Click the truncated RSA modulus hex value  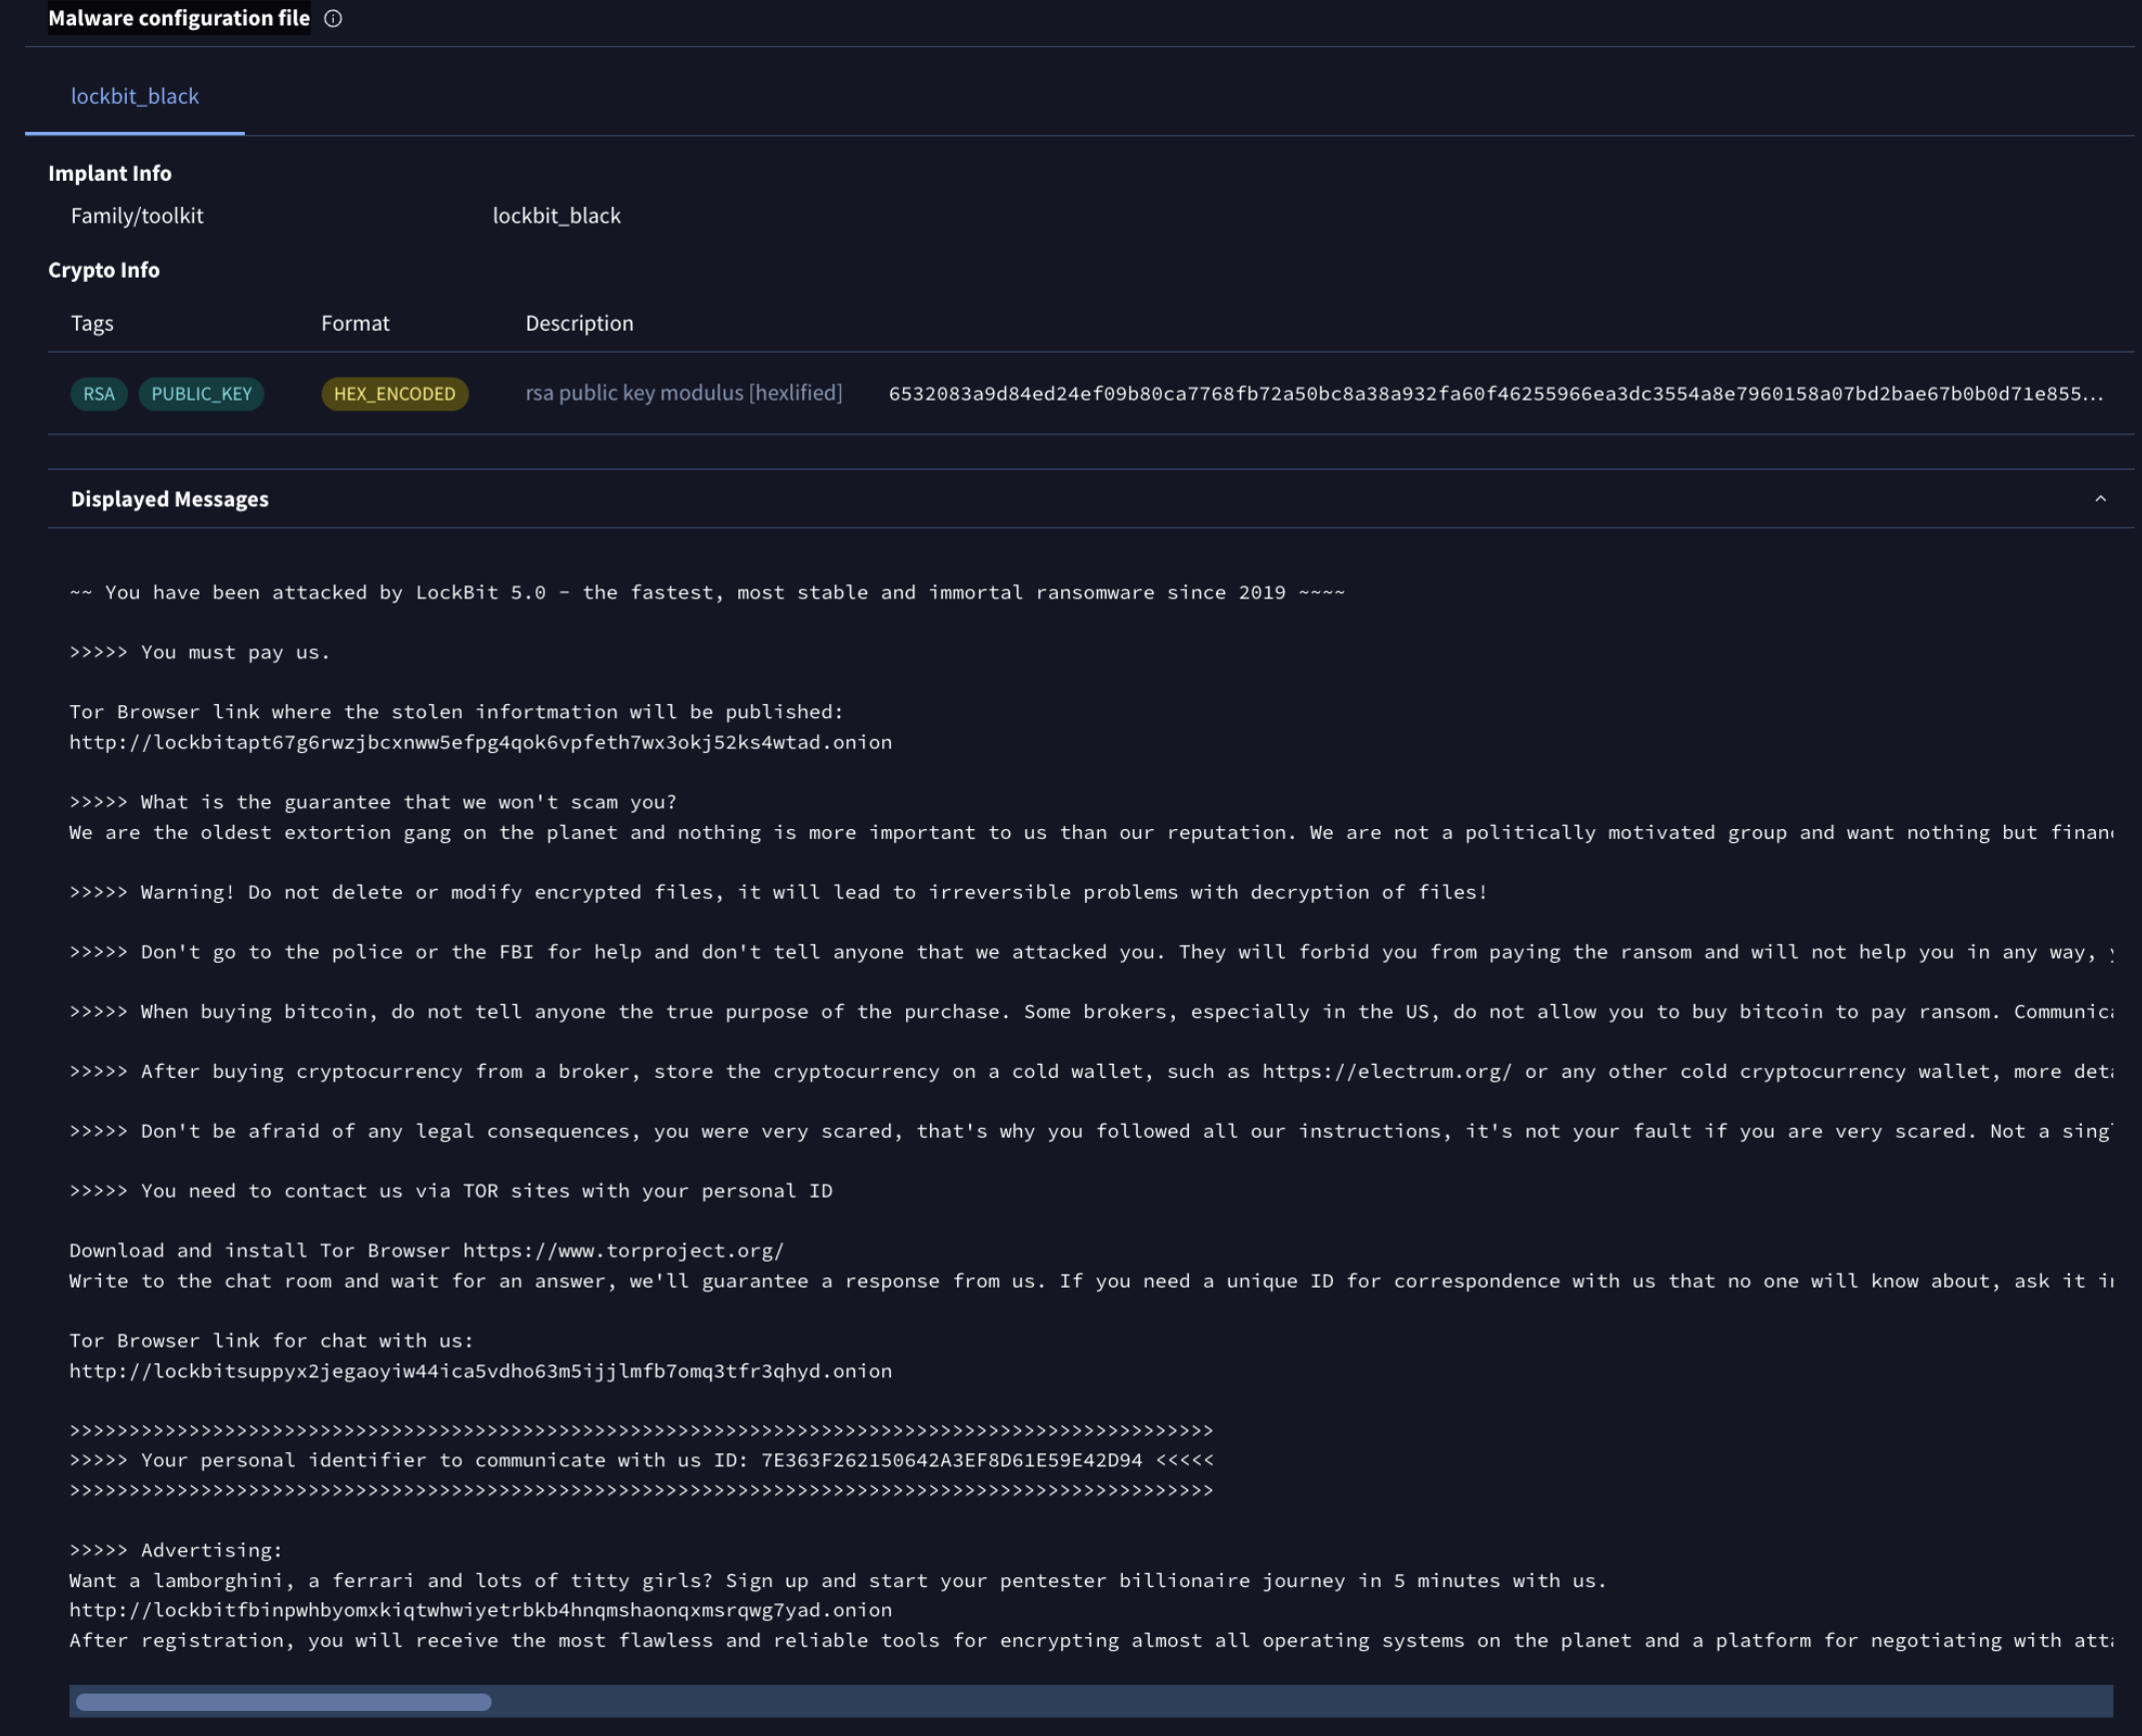pyautogui.click(x=1495, y=393)
